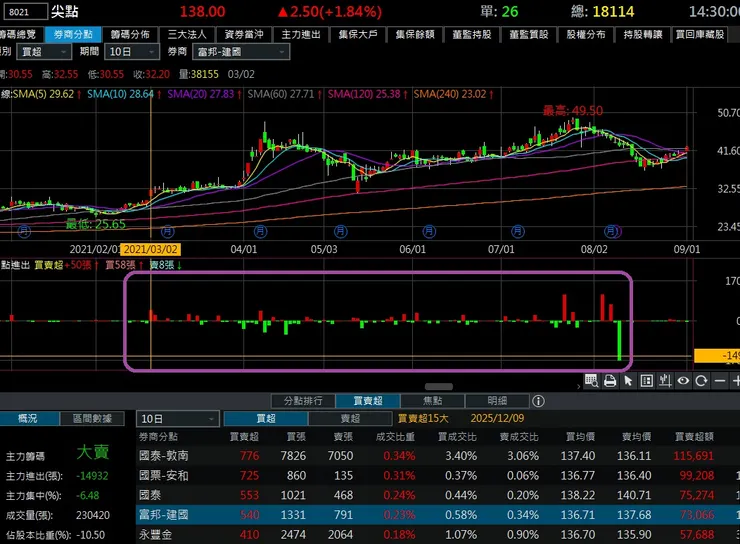The width and height of the screenshot is (740, 544).
Task: Click month marker near 2021/03/02
Action: pyautogui.click(x=168, y=231)
